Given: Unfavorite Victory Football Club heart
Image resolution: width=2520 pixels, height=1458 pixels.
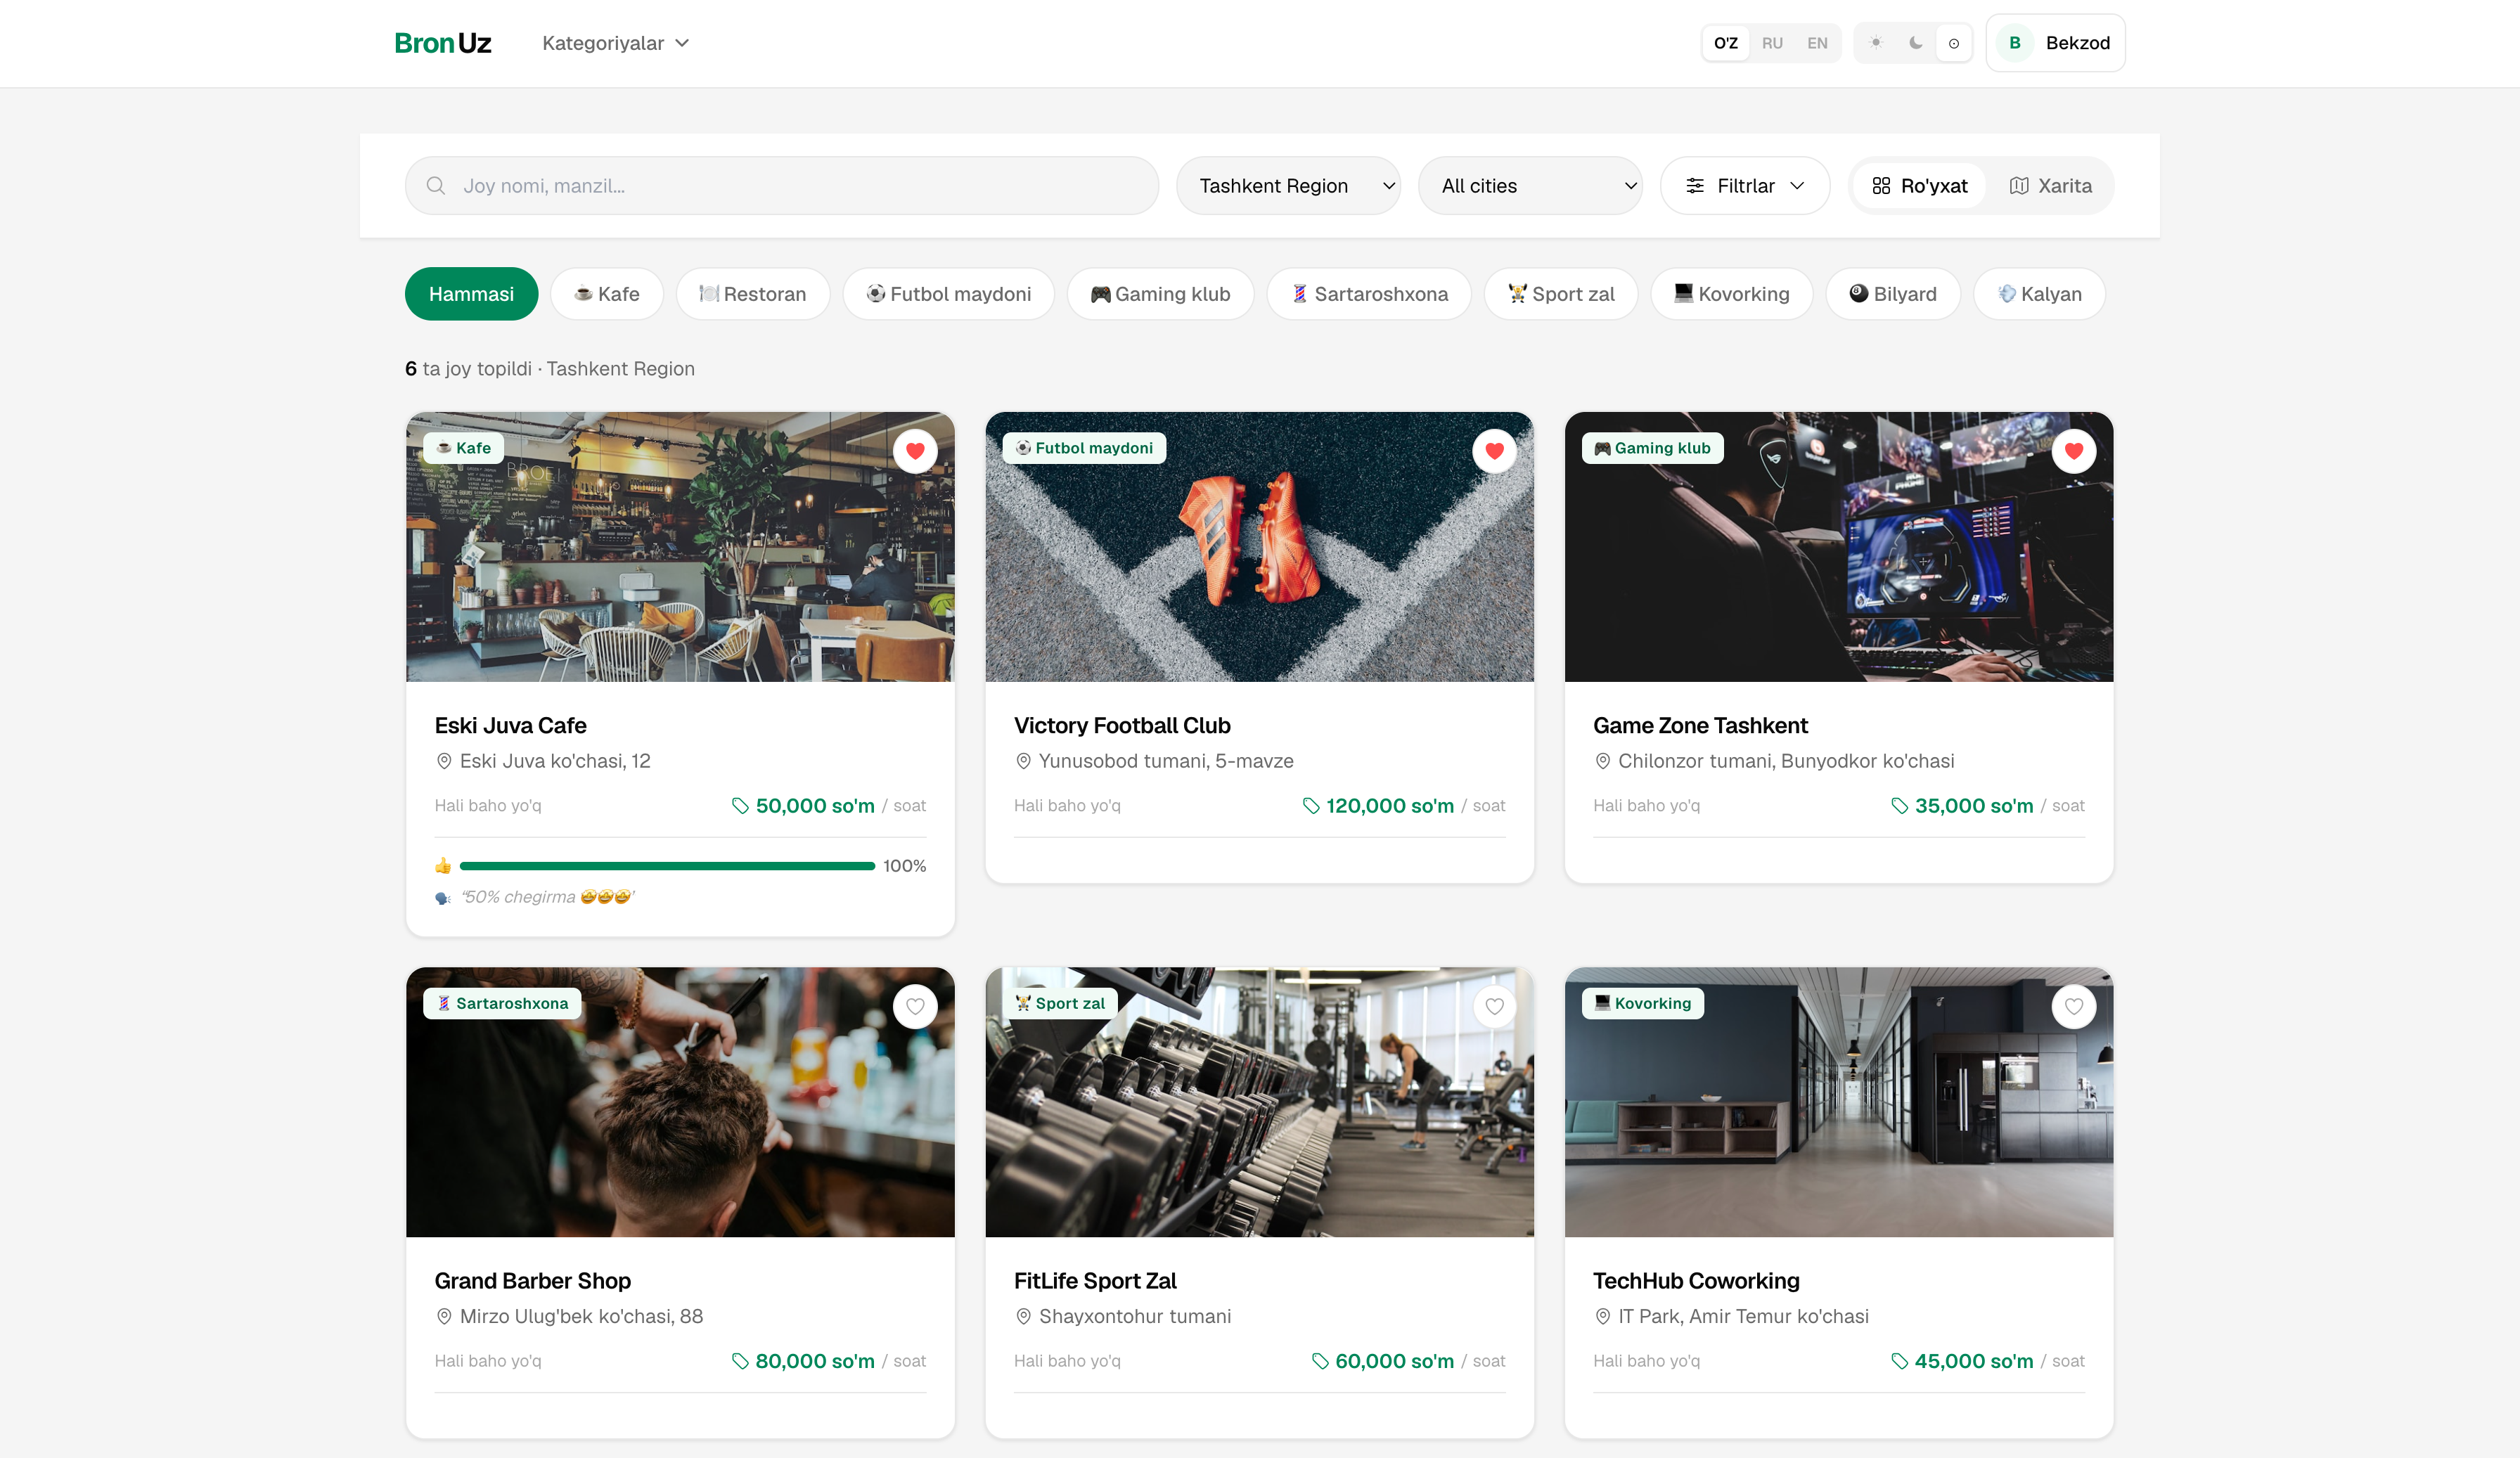Looking at the screenshot, I should pyautogui.click(x=1494, y=451).
